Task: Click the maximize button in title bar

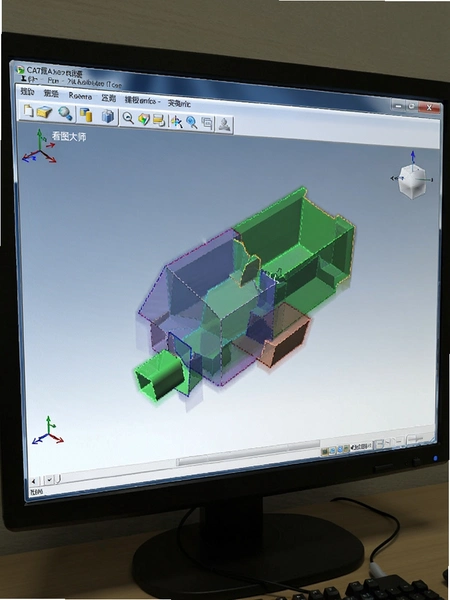Action: coord(412,106)
